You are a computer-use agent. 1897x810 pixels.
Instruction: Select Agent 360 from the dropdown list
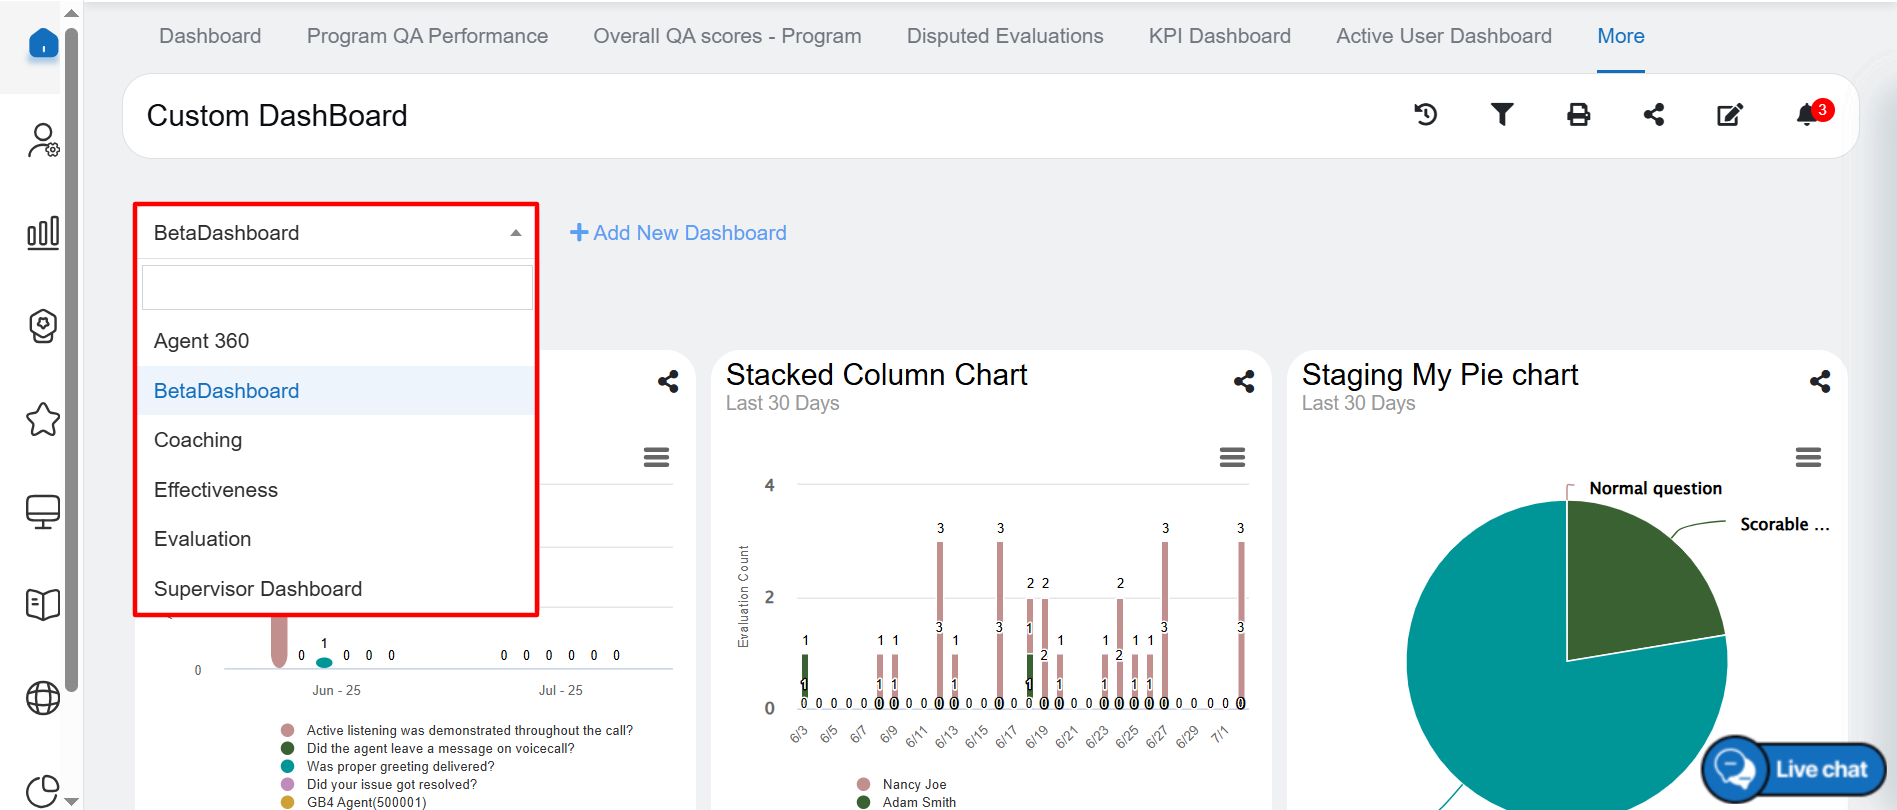pos(202,341)
